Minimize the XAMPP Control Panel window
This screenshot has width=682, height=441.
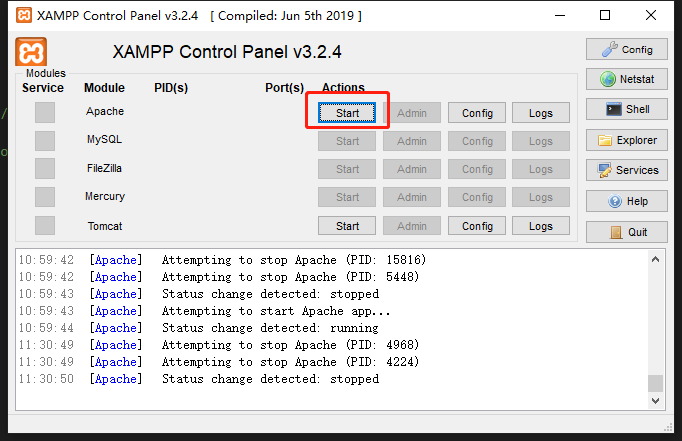point(560,15)
